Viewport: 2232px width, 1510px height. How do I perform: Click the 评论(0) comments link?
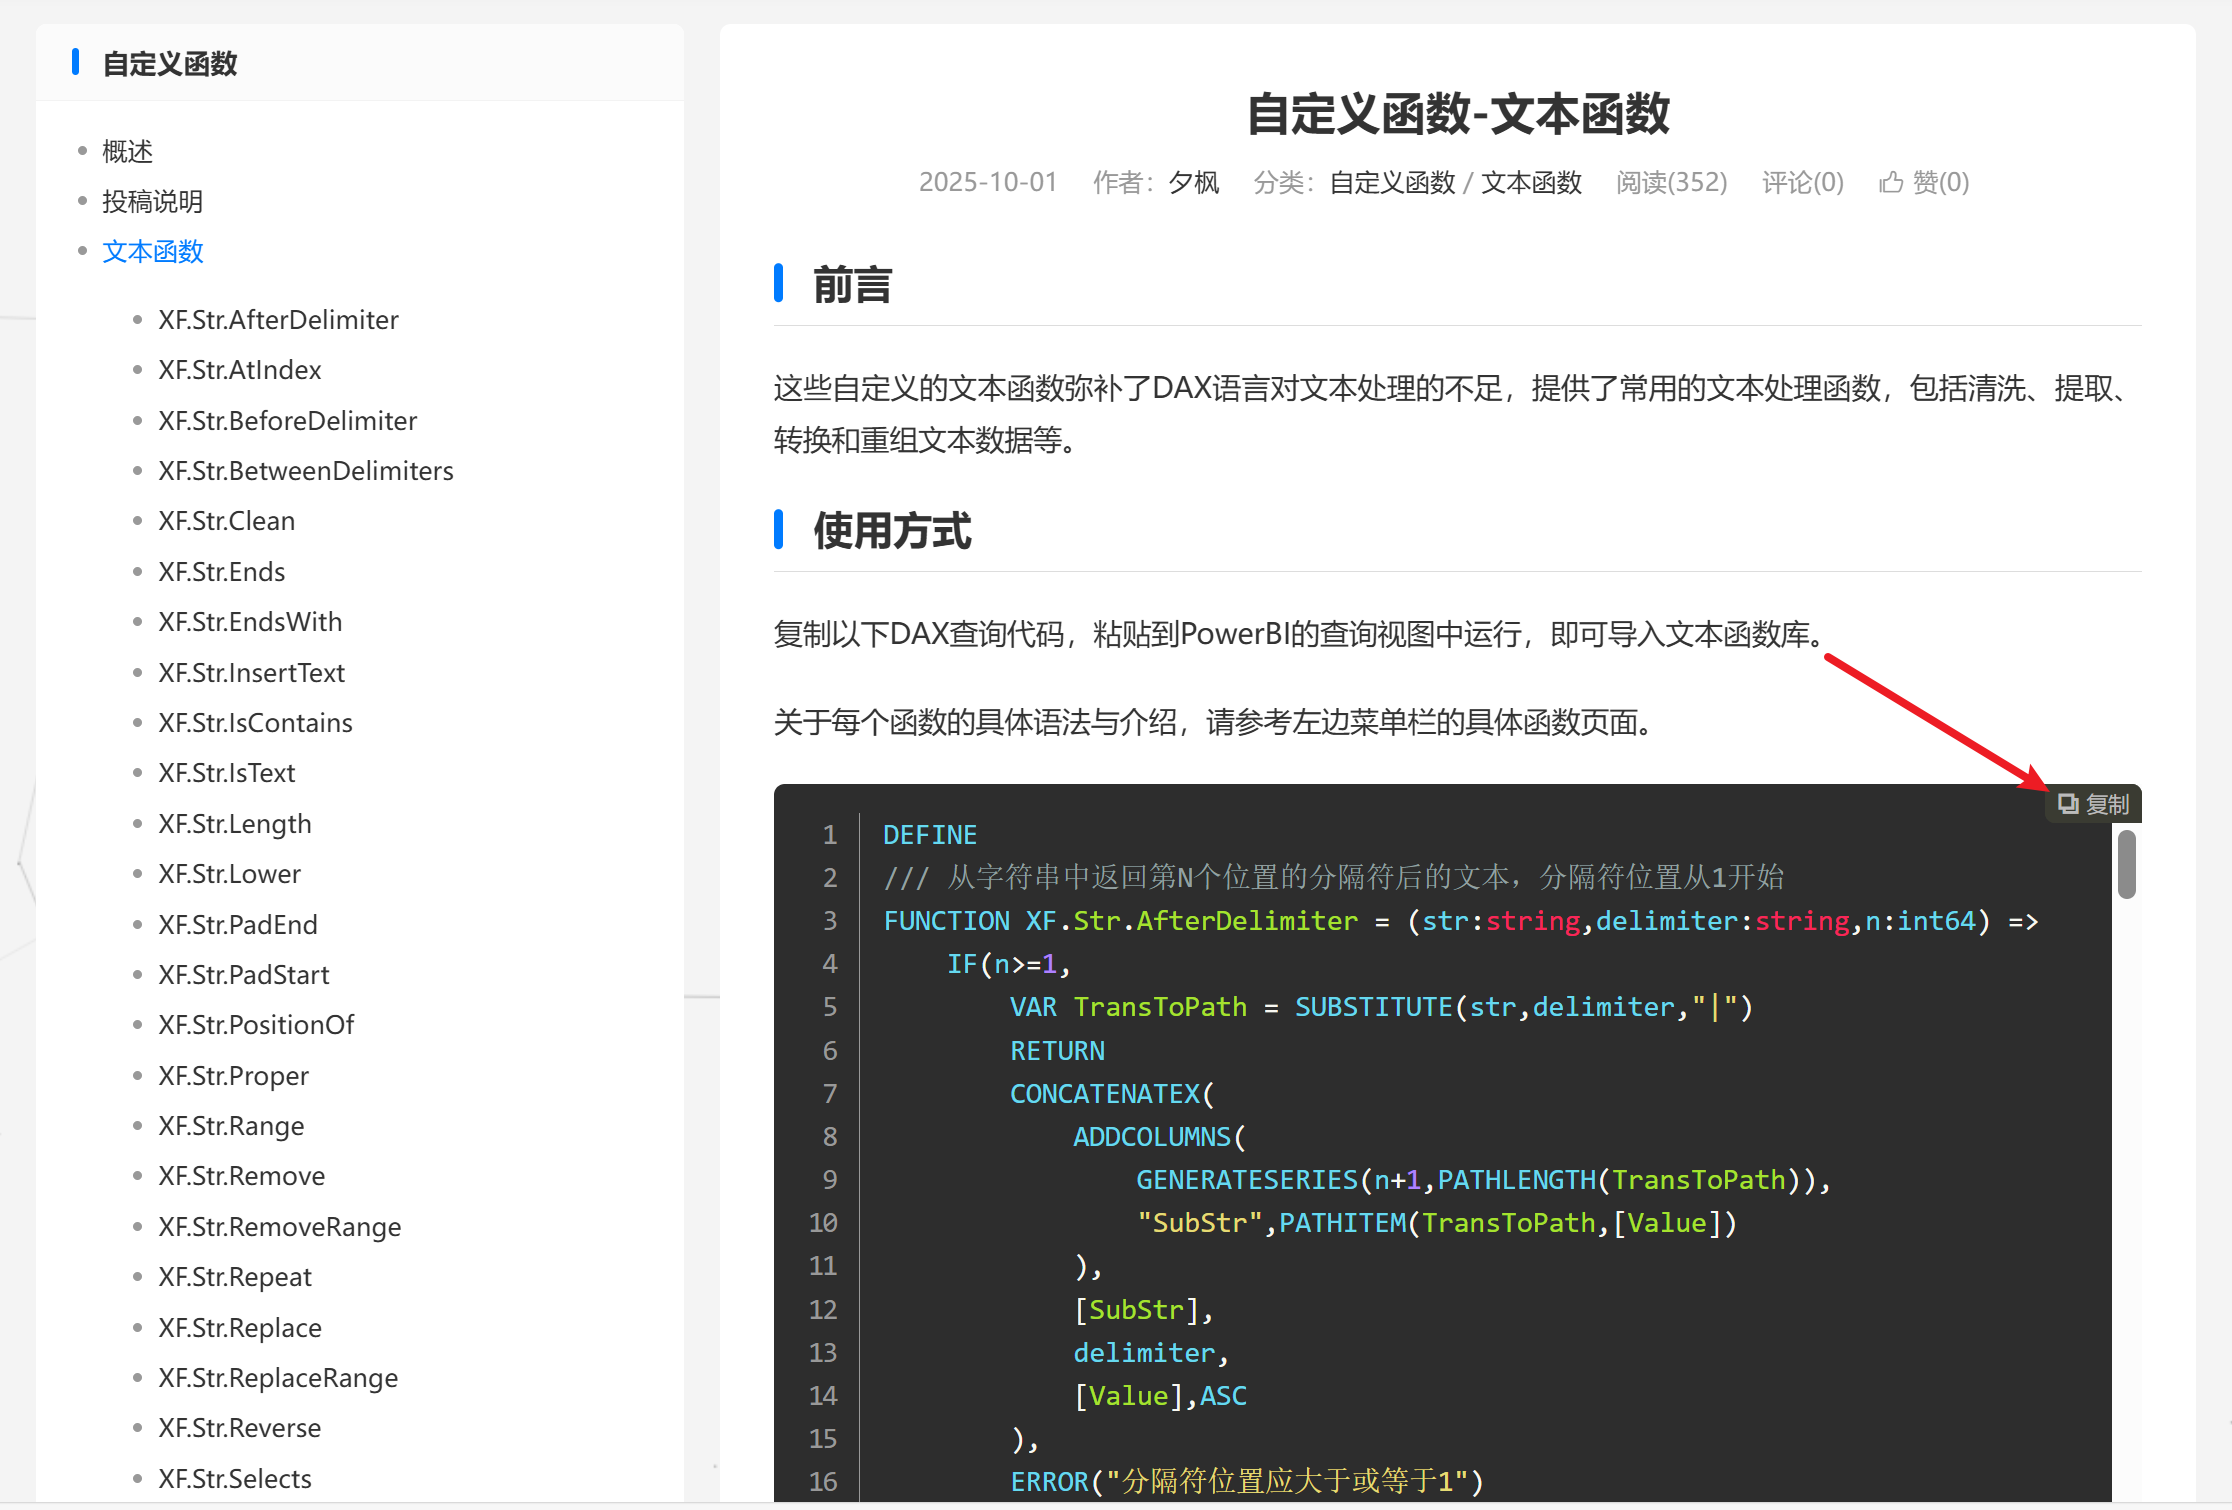[1802, 182]
